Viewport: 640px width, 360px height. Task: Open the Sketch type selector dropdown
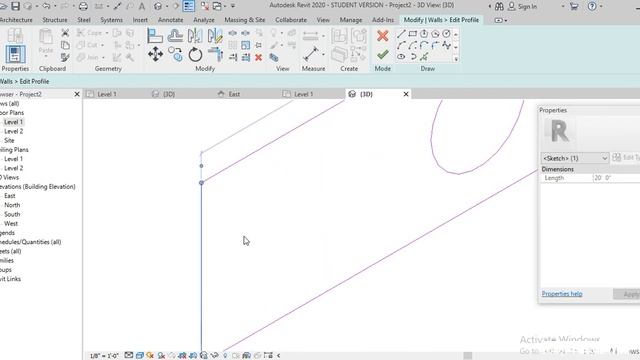click(575, 158)
